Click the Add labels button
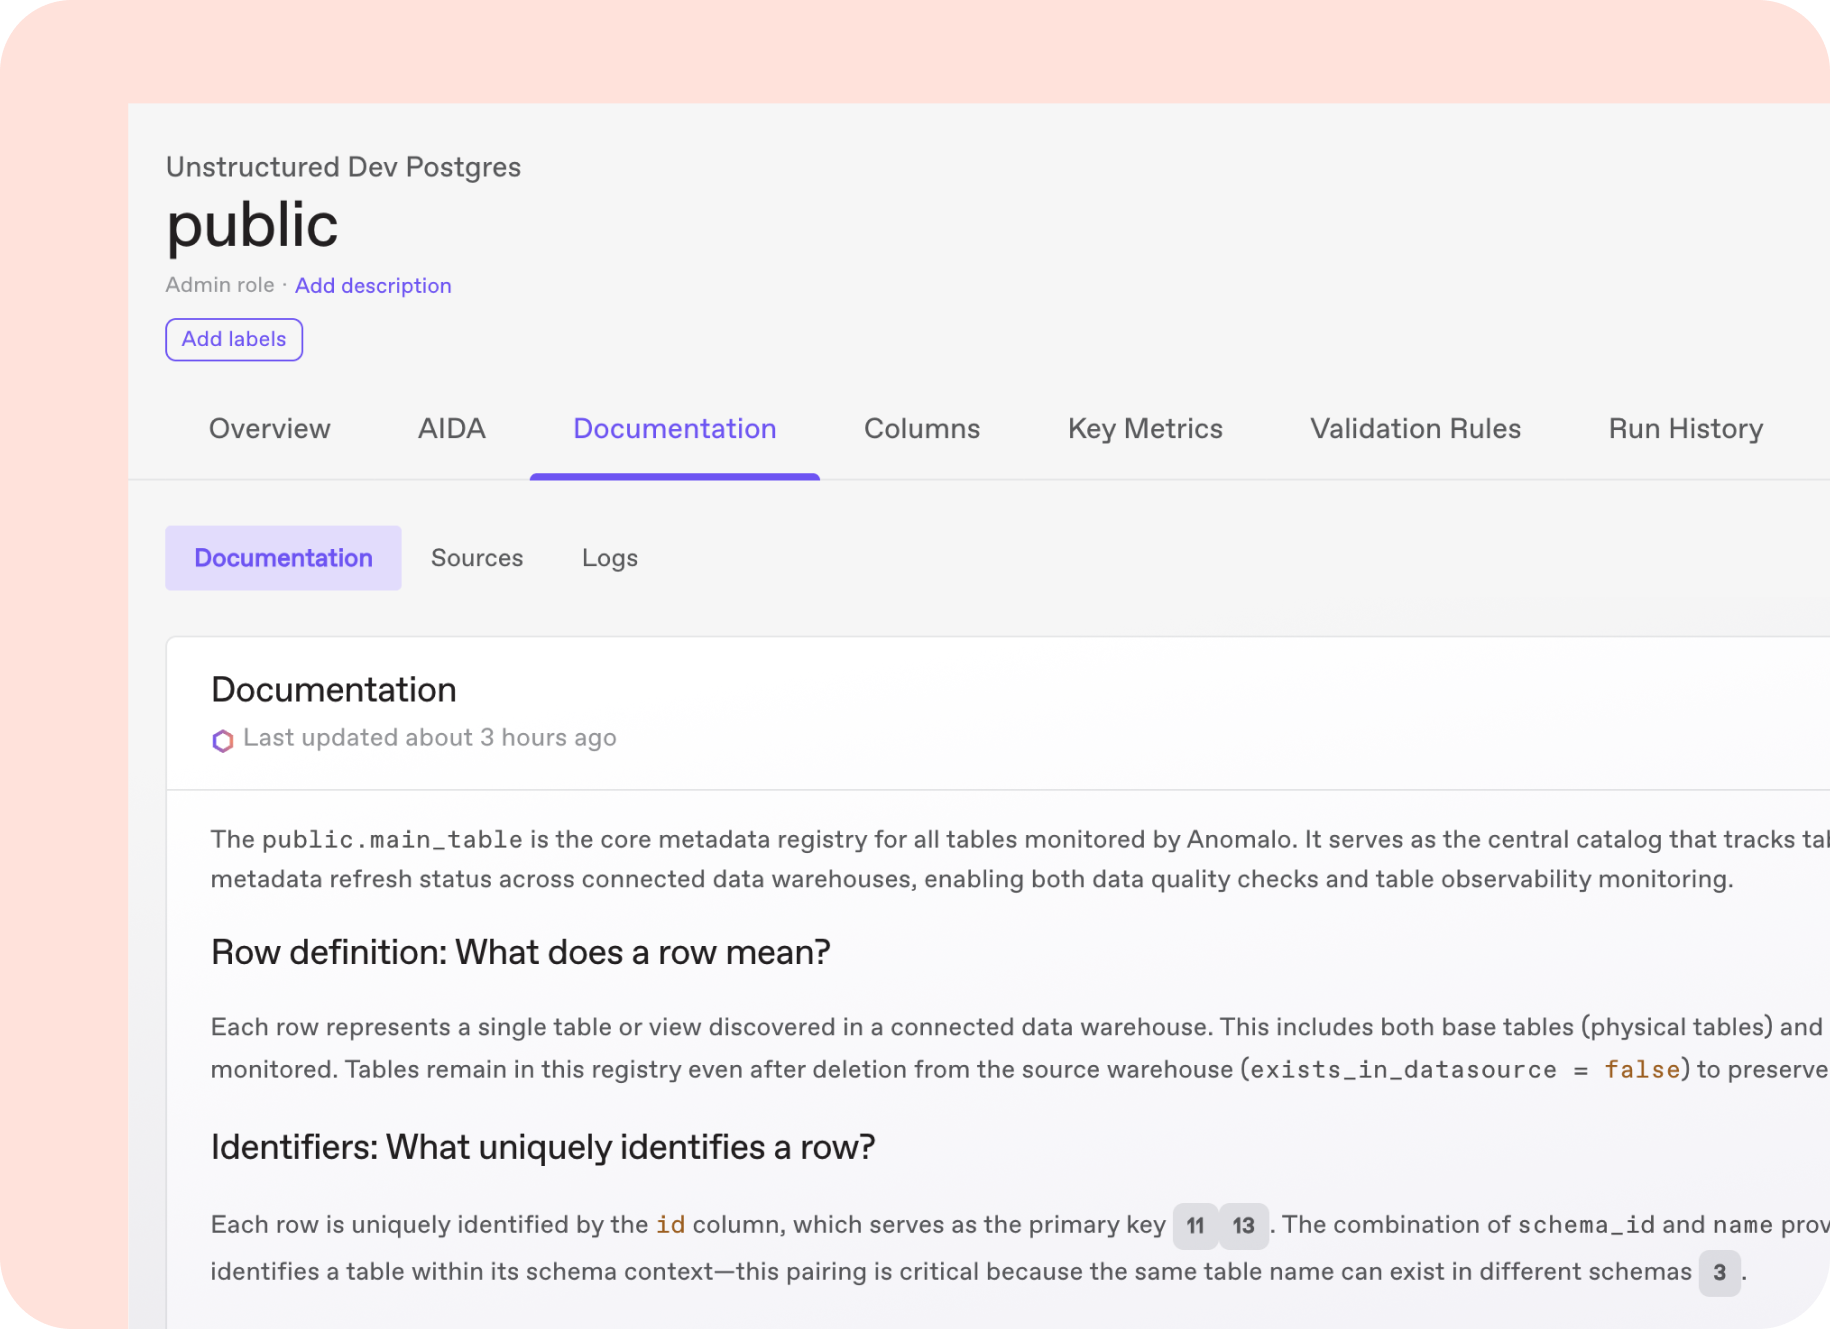 tap(234, 340)
